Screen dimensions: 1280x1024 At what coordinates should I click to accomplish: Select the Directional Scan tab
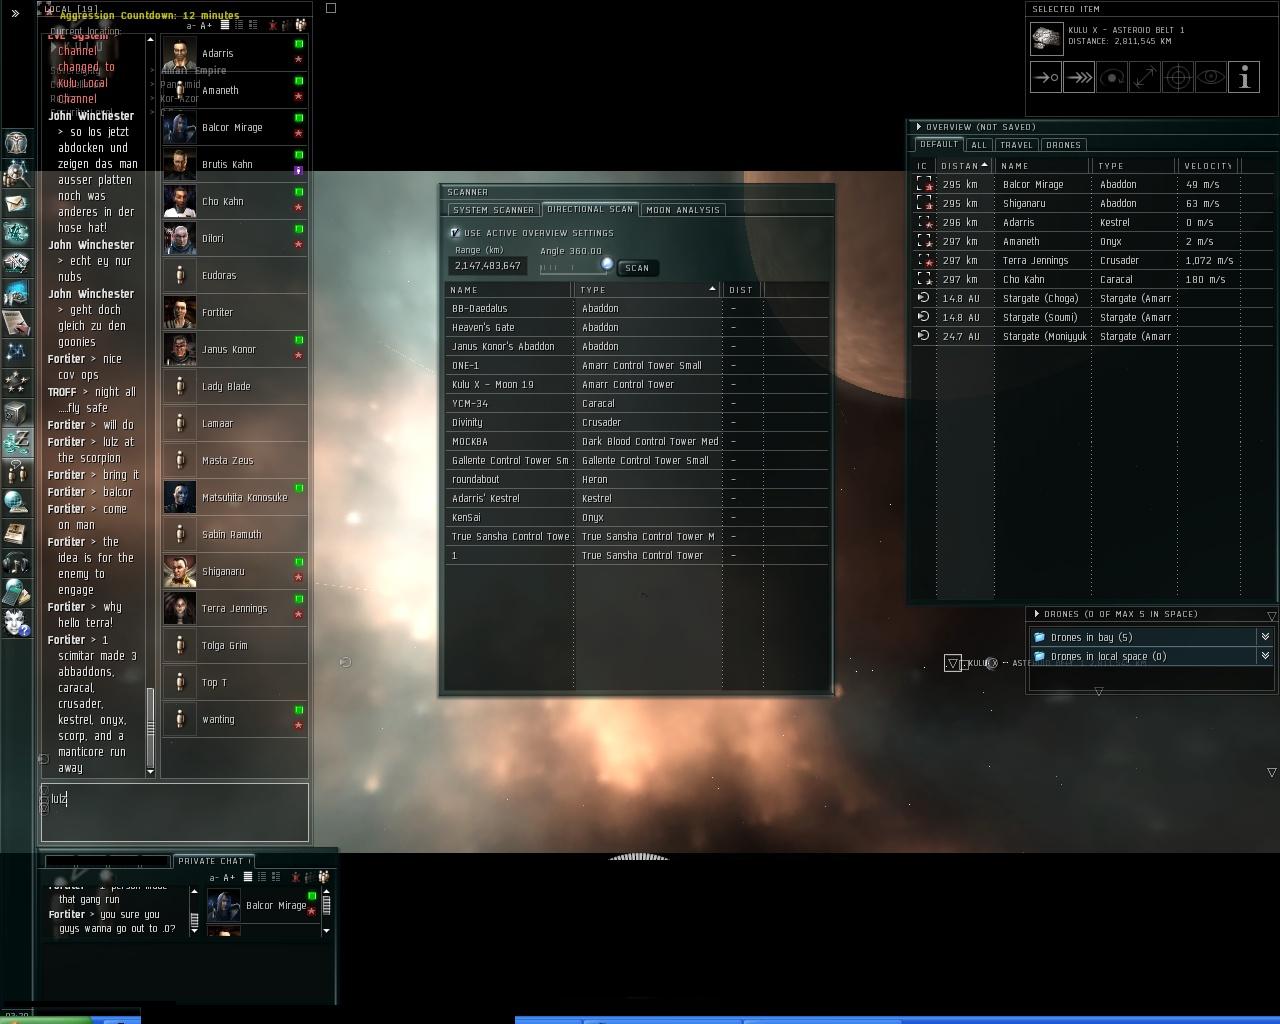click(x=590, y=209)
